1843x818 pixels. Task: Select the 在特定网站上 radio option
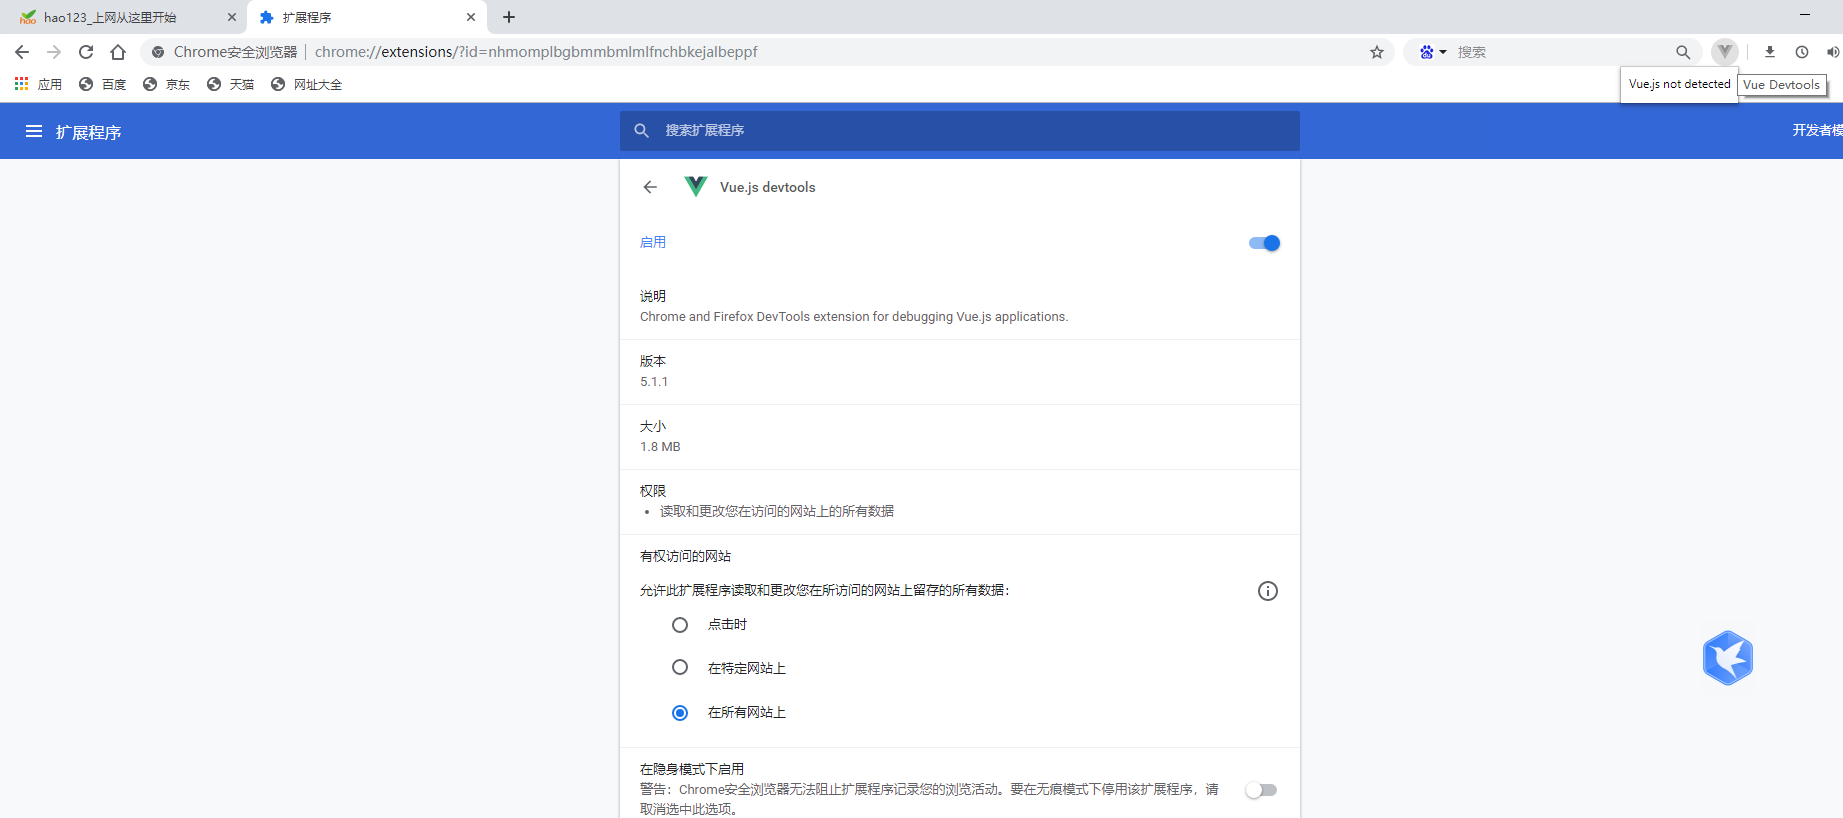point(680,667)
